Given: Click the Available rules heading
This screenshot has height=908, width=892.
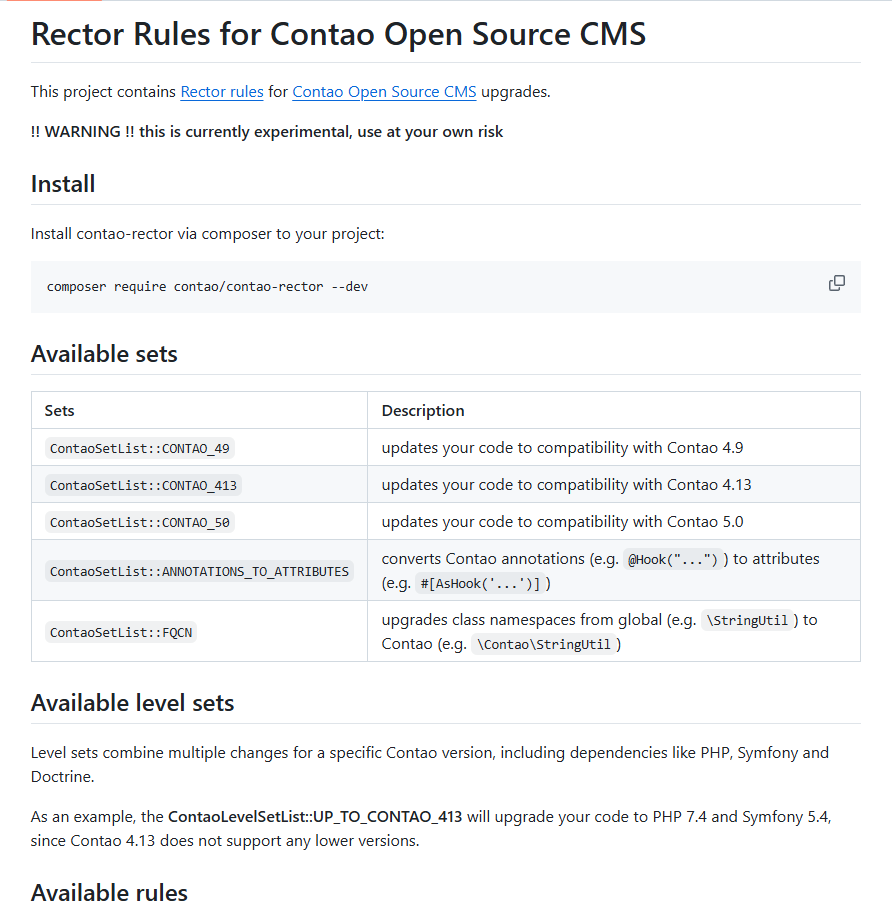Looking at the screenshot, I should pyautogui.click(x=109, y=892).
